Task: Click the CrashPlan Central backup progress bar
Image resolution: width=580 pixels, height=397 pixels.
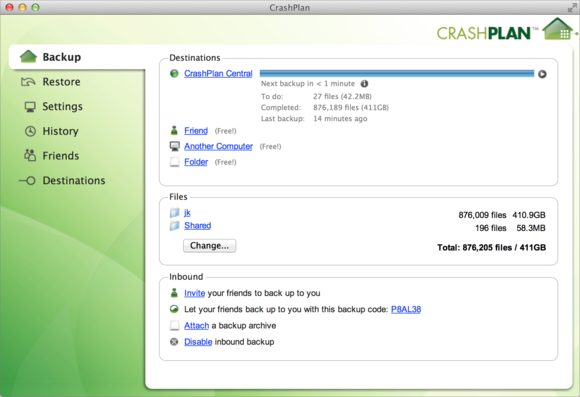Action: tap(397, 74)
